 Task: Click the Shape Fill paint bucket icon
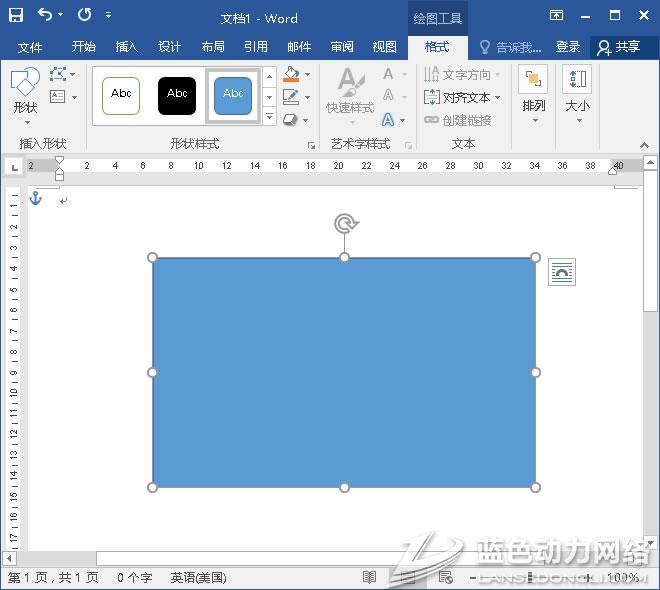click(x=291, y=74)
